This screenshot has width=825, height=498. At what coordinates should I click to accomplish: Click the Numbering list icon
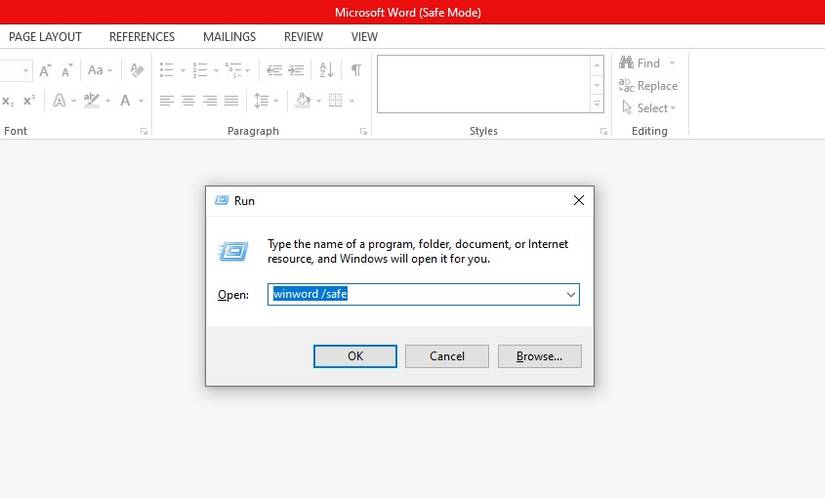(200, 70)
